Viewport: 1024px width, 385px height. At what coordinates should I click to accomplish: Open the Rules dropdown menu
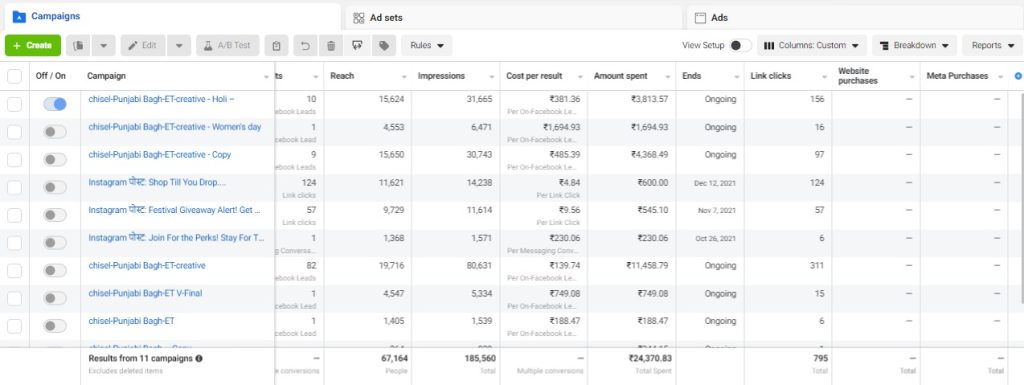pos(426,46)
